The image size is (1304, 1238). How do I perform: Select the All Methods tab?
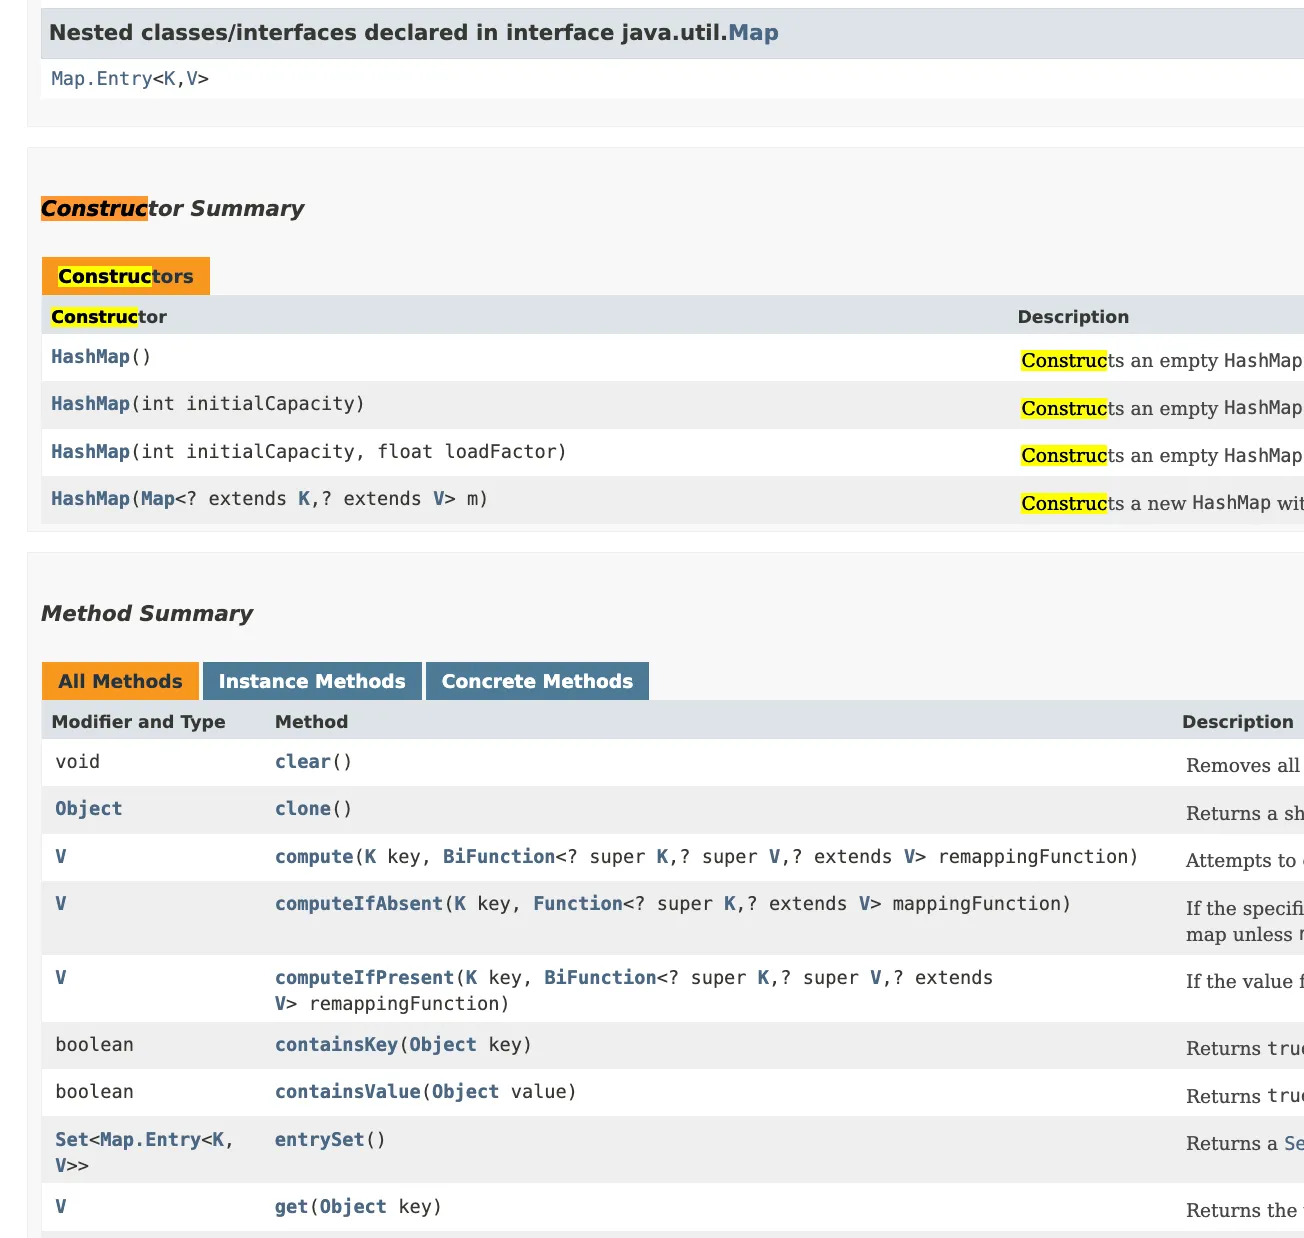120,682
